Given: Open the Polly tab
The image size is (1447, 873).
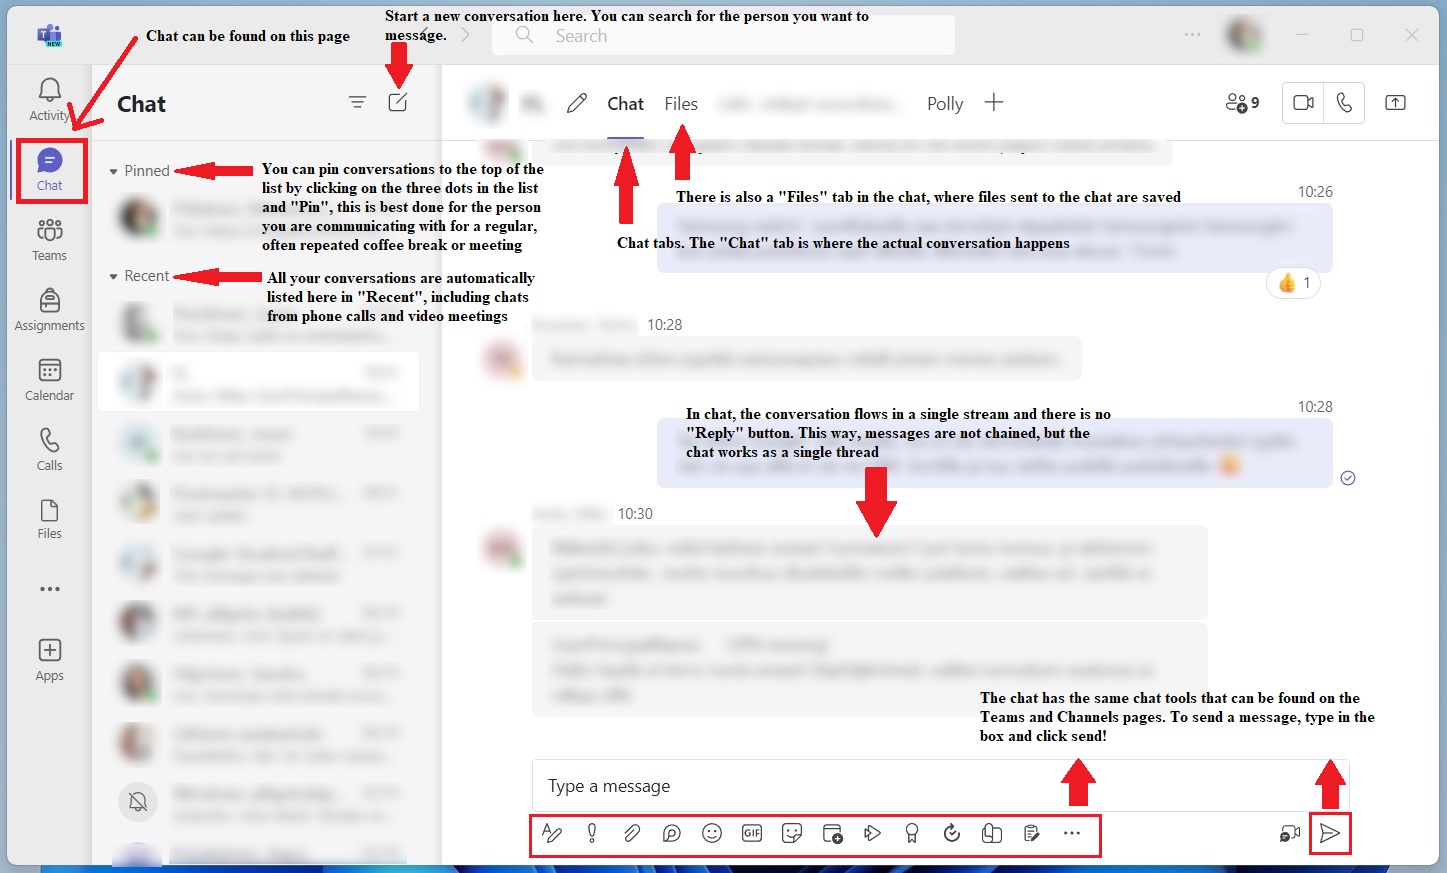Looking at the screenshot, I should pyautogui.click(x=944, y=104).
